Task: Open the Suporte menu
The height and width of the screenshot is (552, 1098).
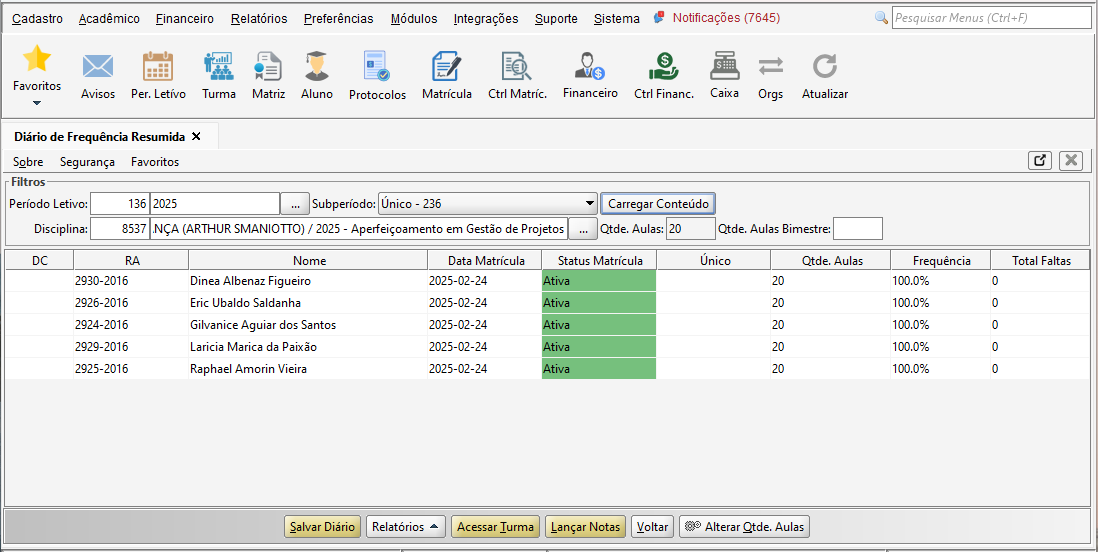Action: pos(556,19)
